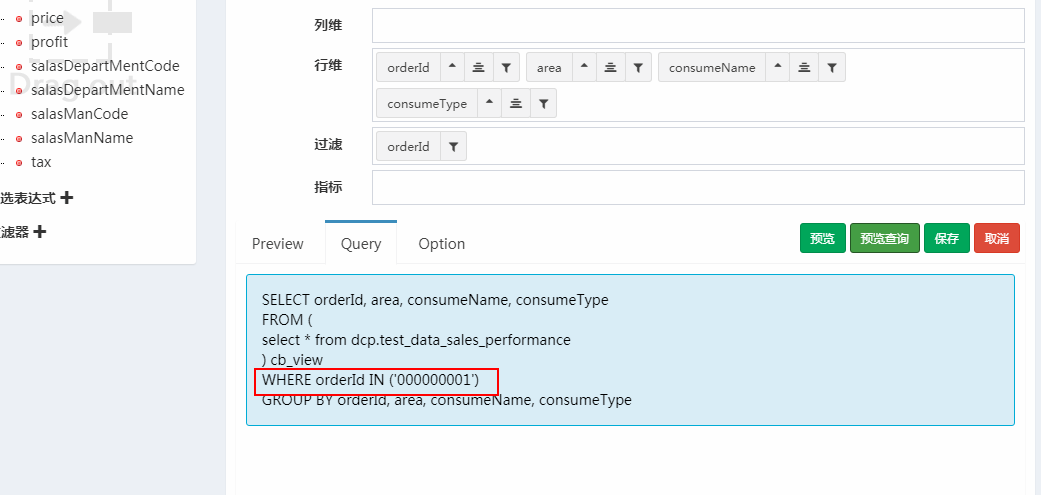Click SQL line starting with SELECT orderId
This screenshot has height=495, width=1041.
tap(436, 300)
